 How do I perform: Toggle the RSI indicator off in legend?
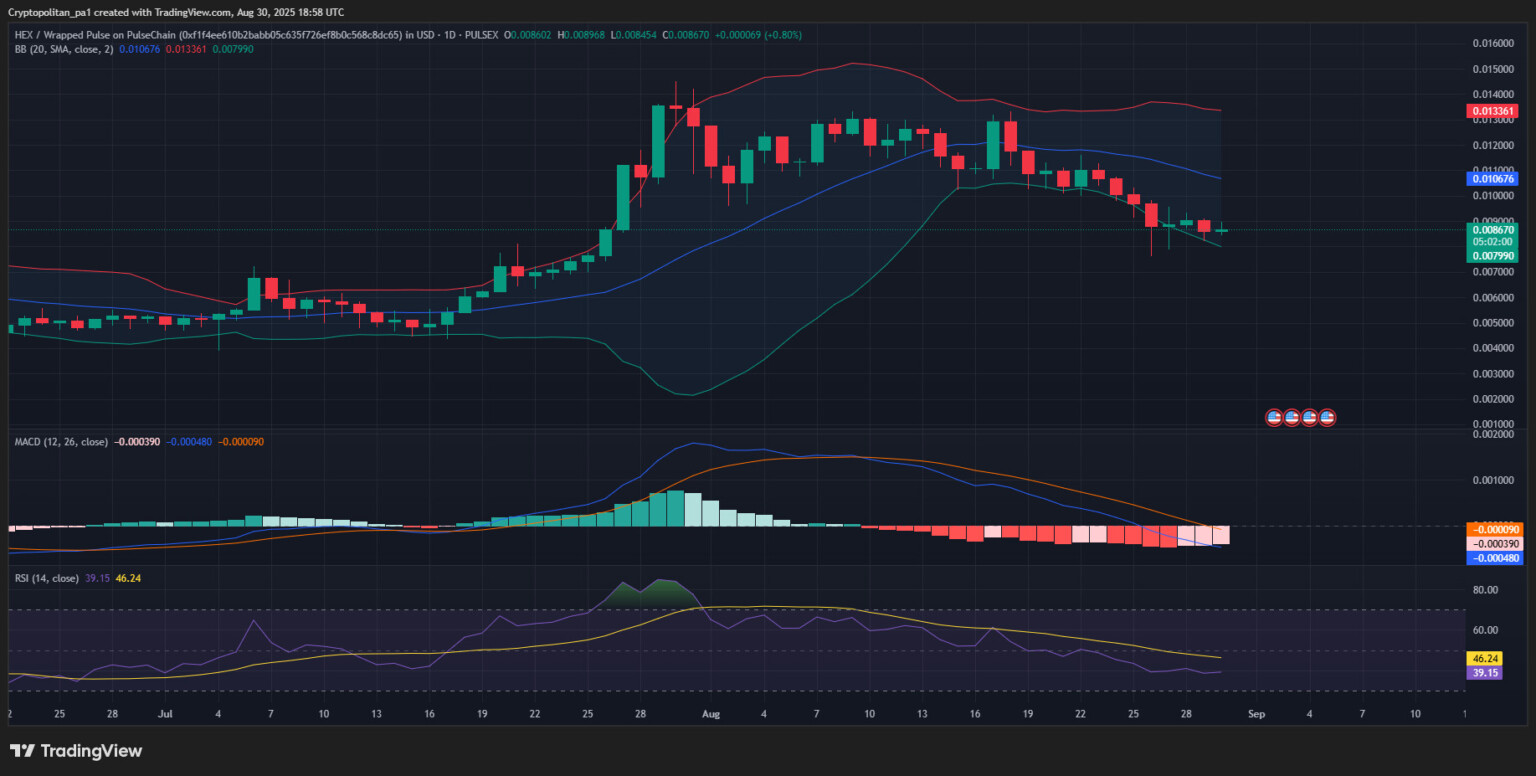click(x=48, y=577)
